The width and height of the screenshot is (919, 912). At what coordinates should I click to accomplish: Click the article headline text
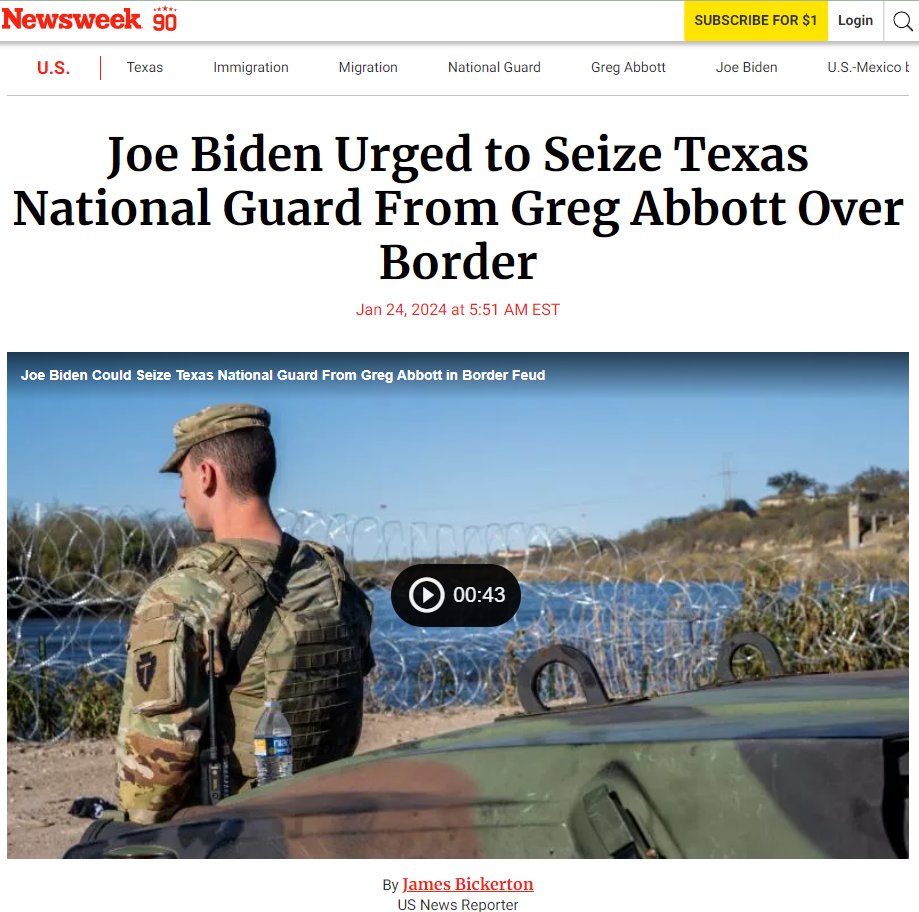(458, 207)
